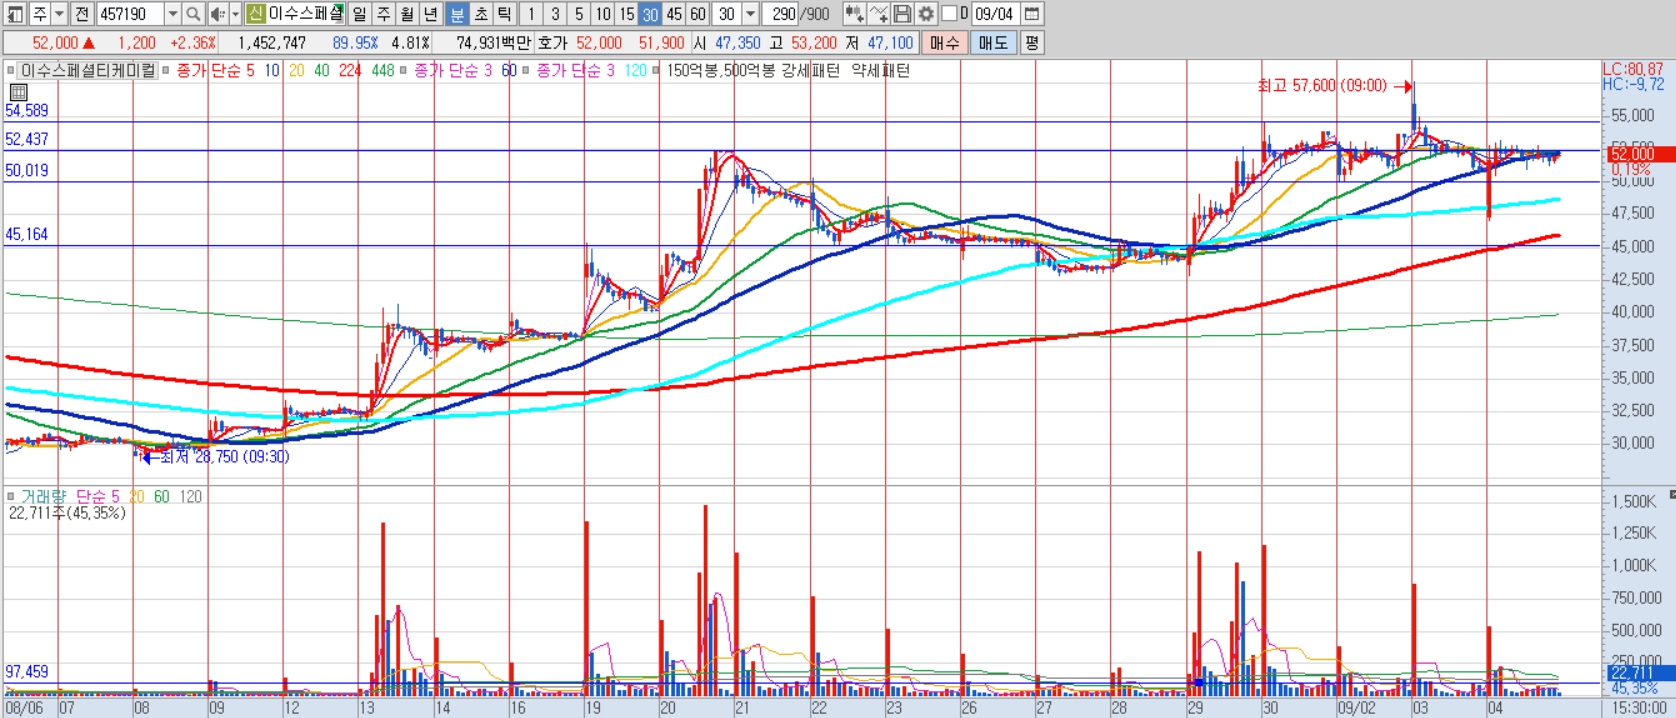1676x718 pixels.
Task: Switch to weekly chart 주
Action: pos(383,14)
